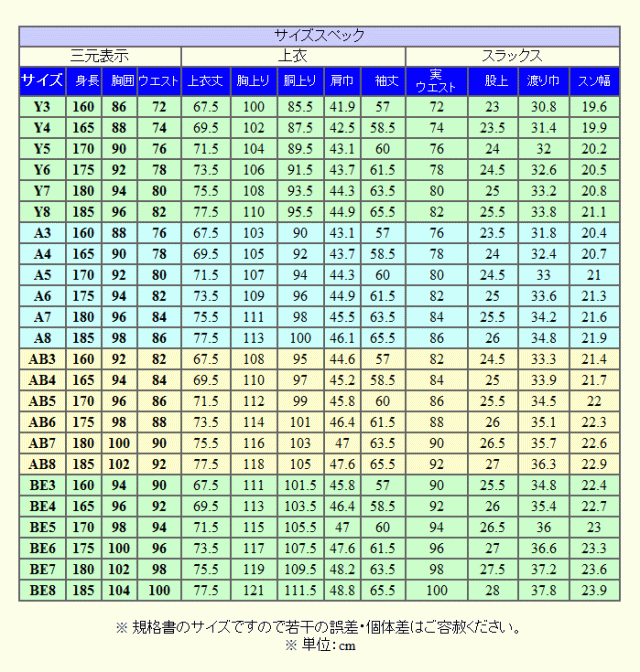Select the 袖丈 column header
This screenshot has width=640, height=672.
coord(383,81)
